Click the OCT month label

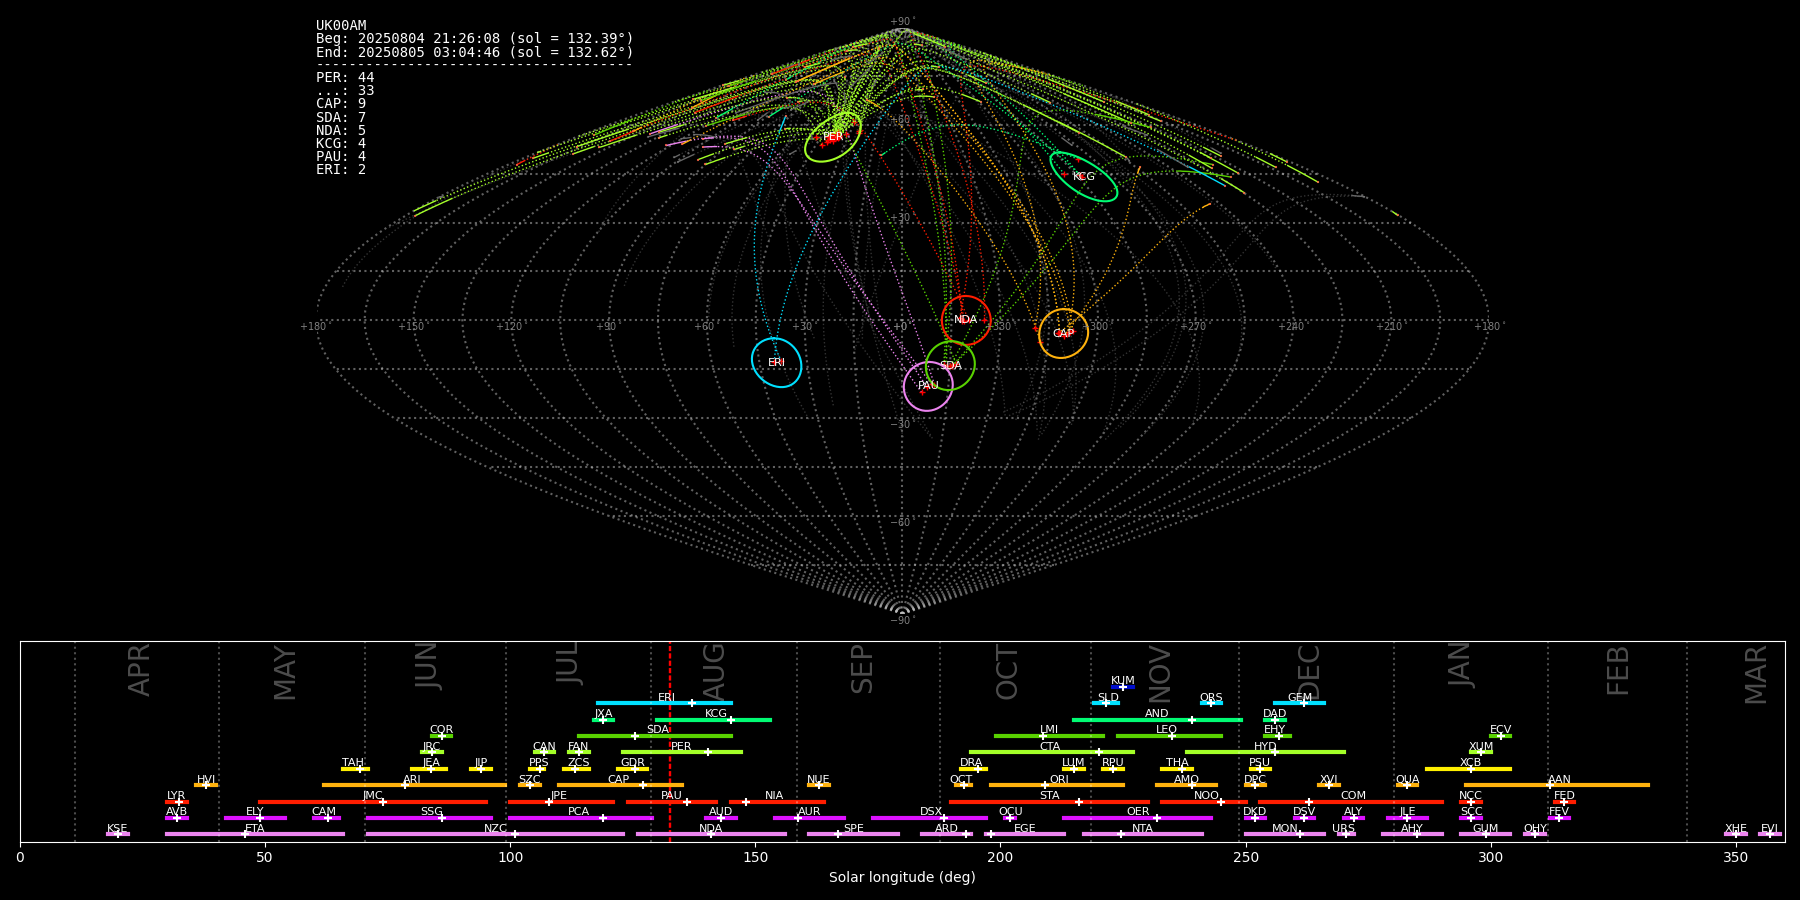(x=1007, y=671)
